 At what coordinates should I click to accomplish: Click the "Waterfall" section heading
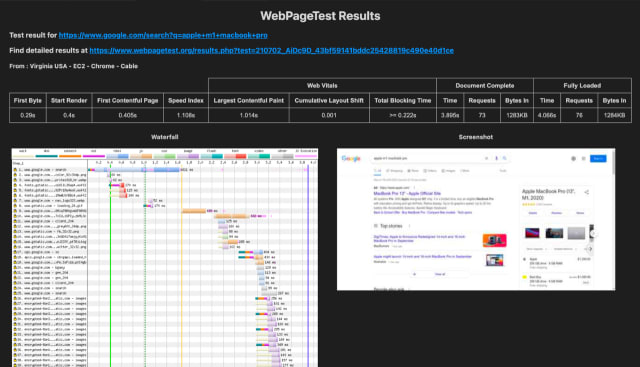pos(164,137)
